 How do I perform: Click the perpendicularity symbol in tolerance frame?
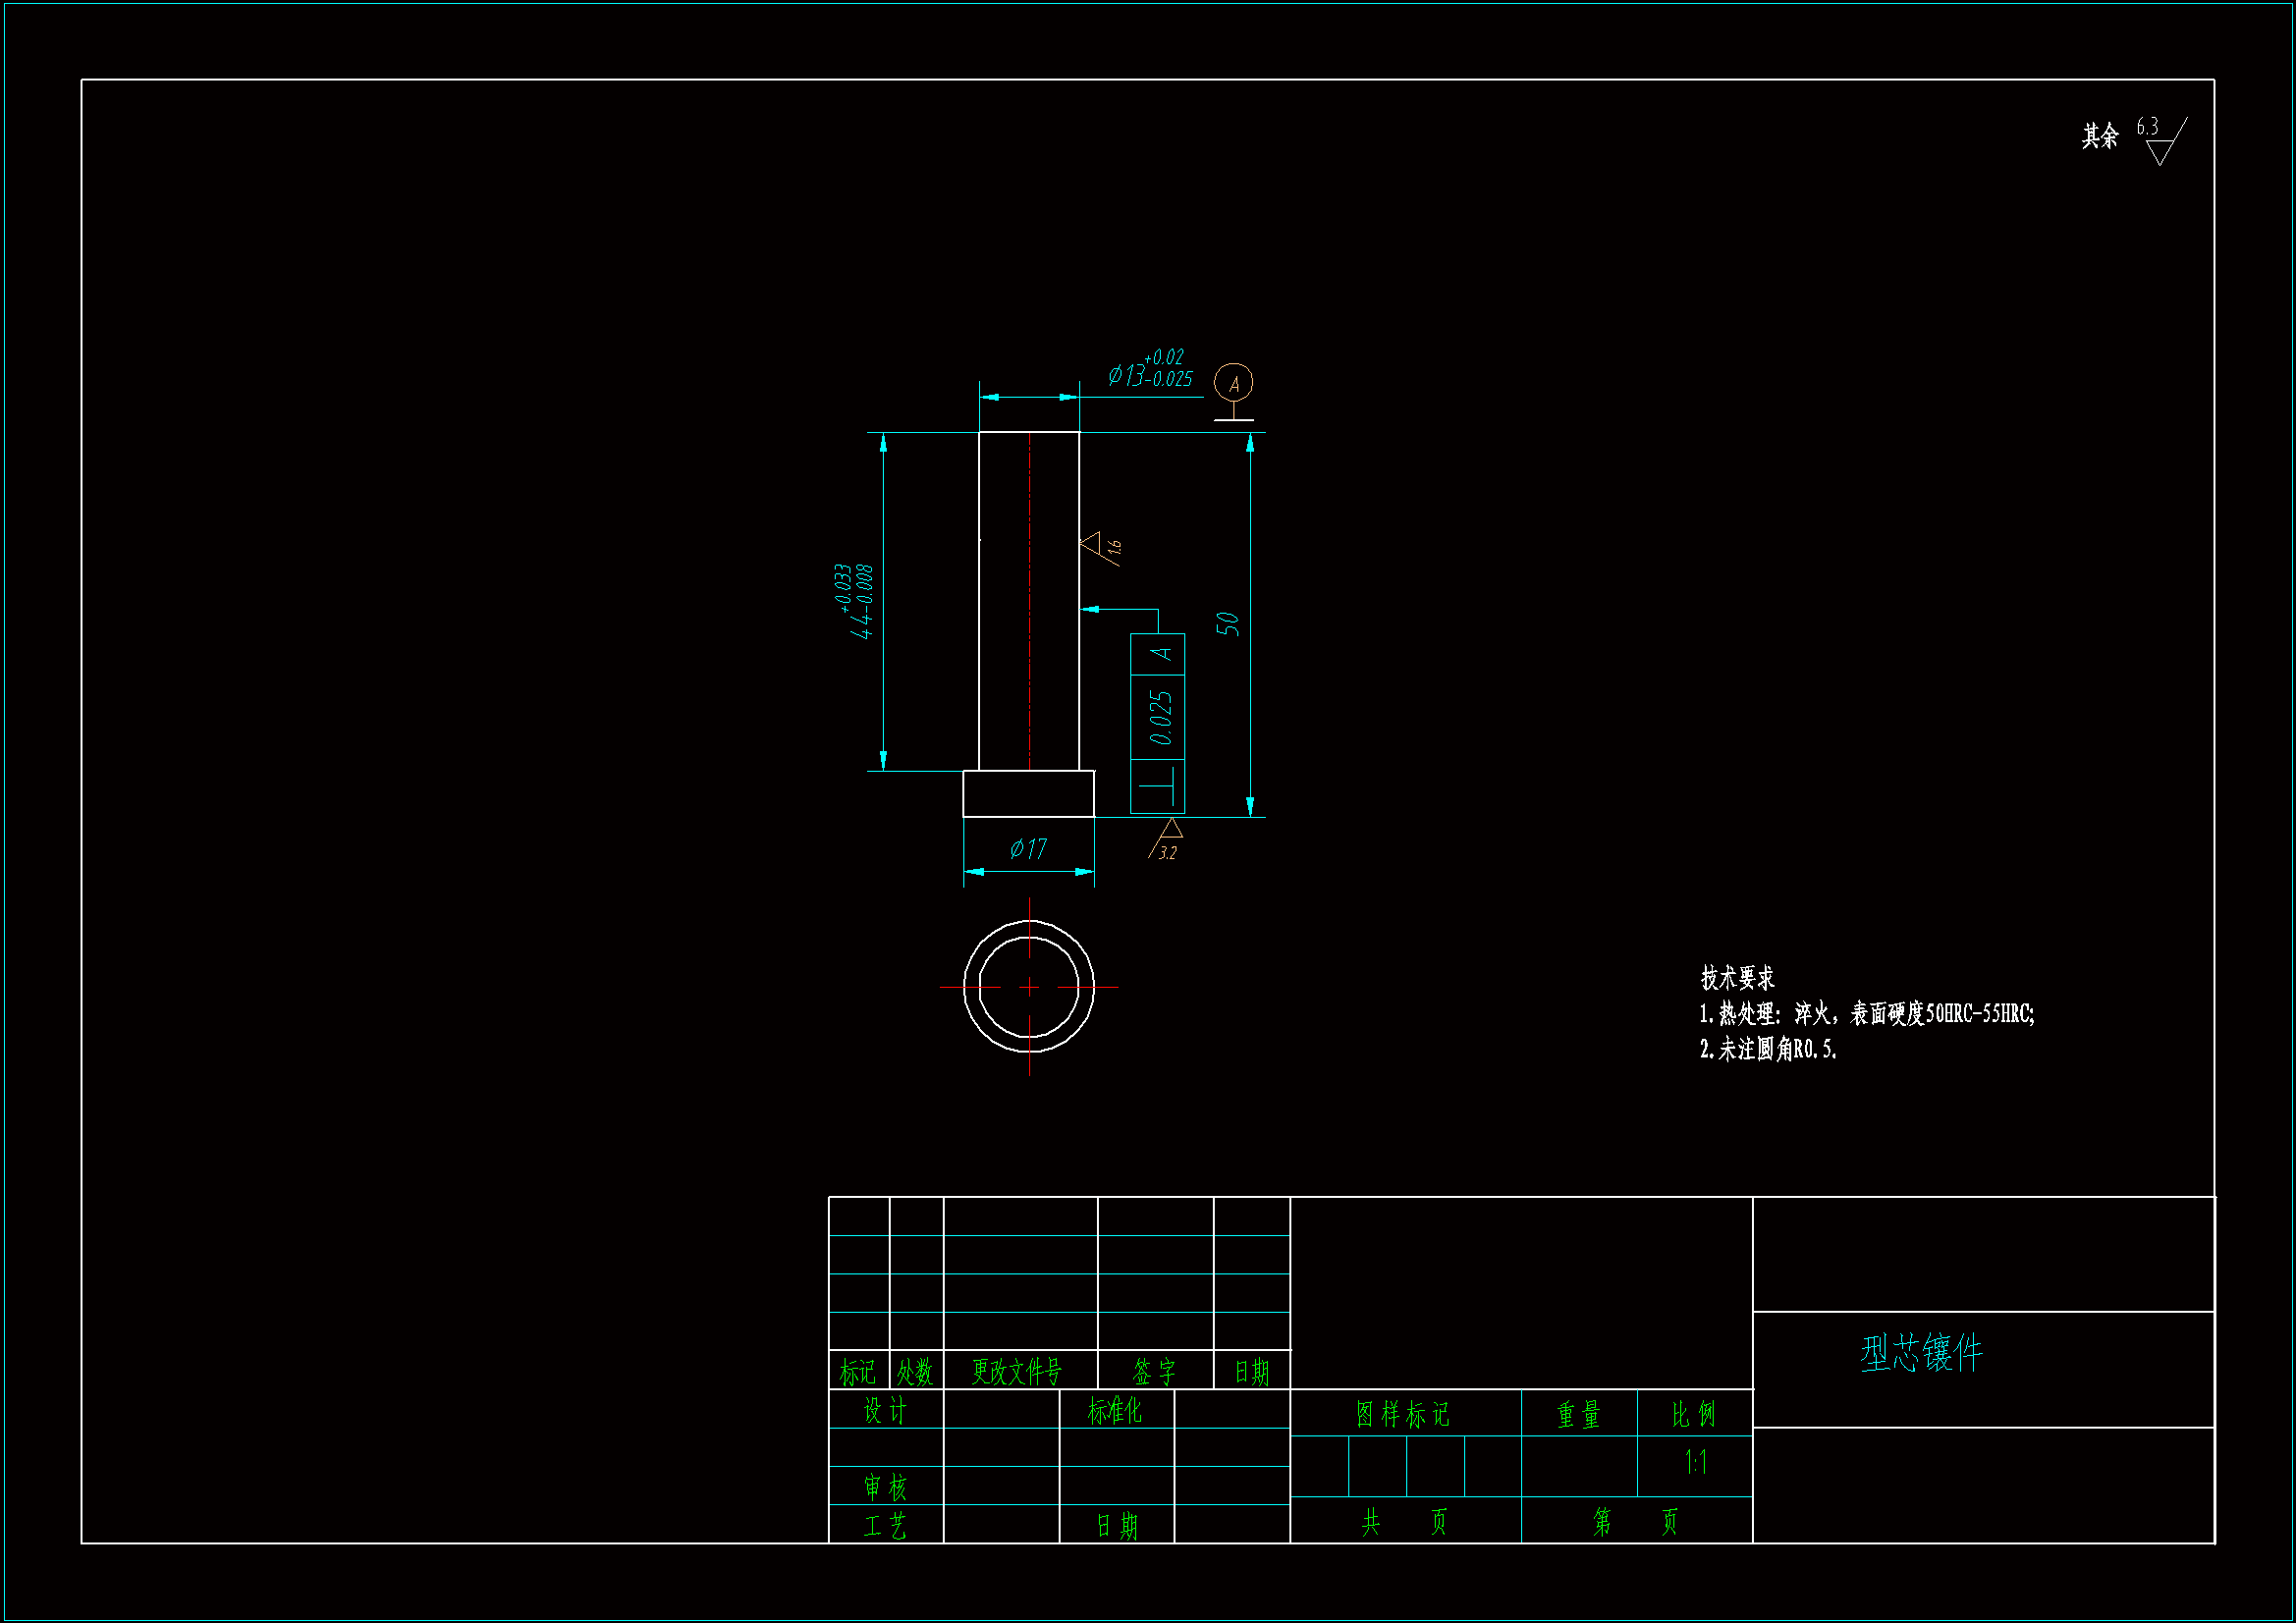coord(1158,786)
